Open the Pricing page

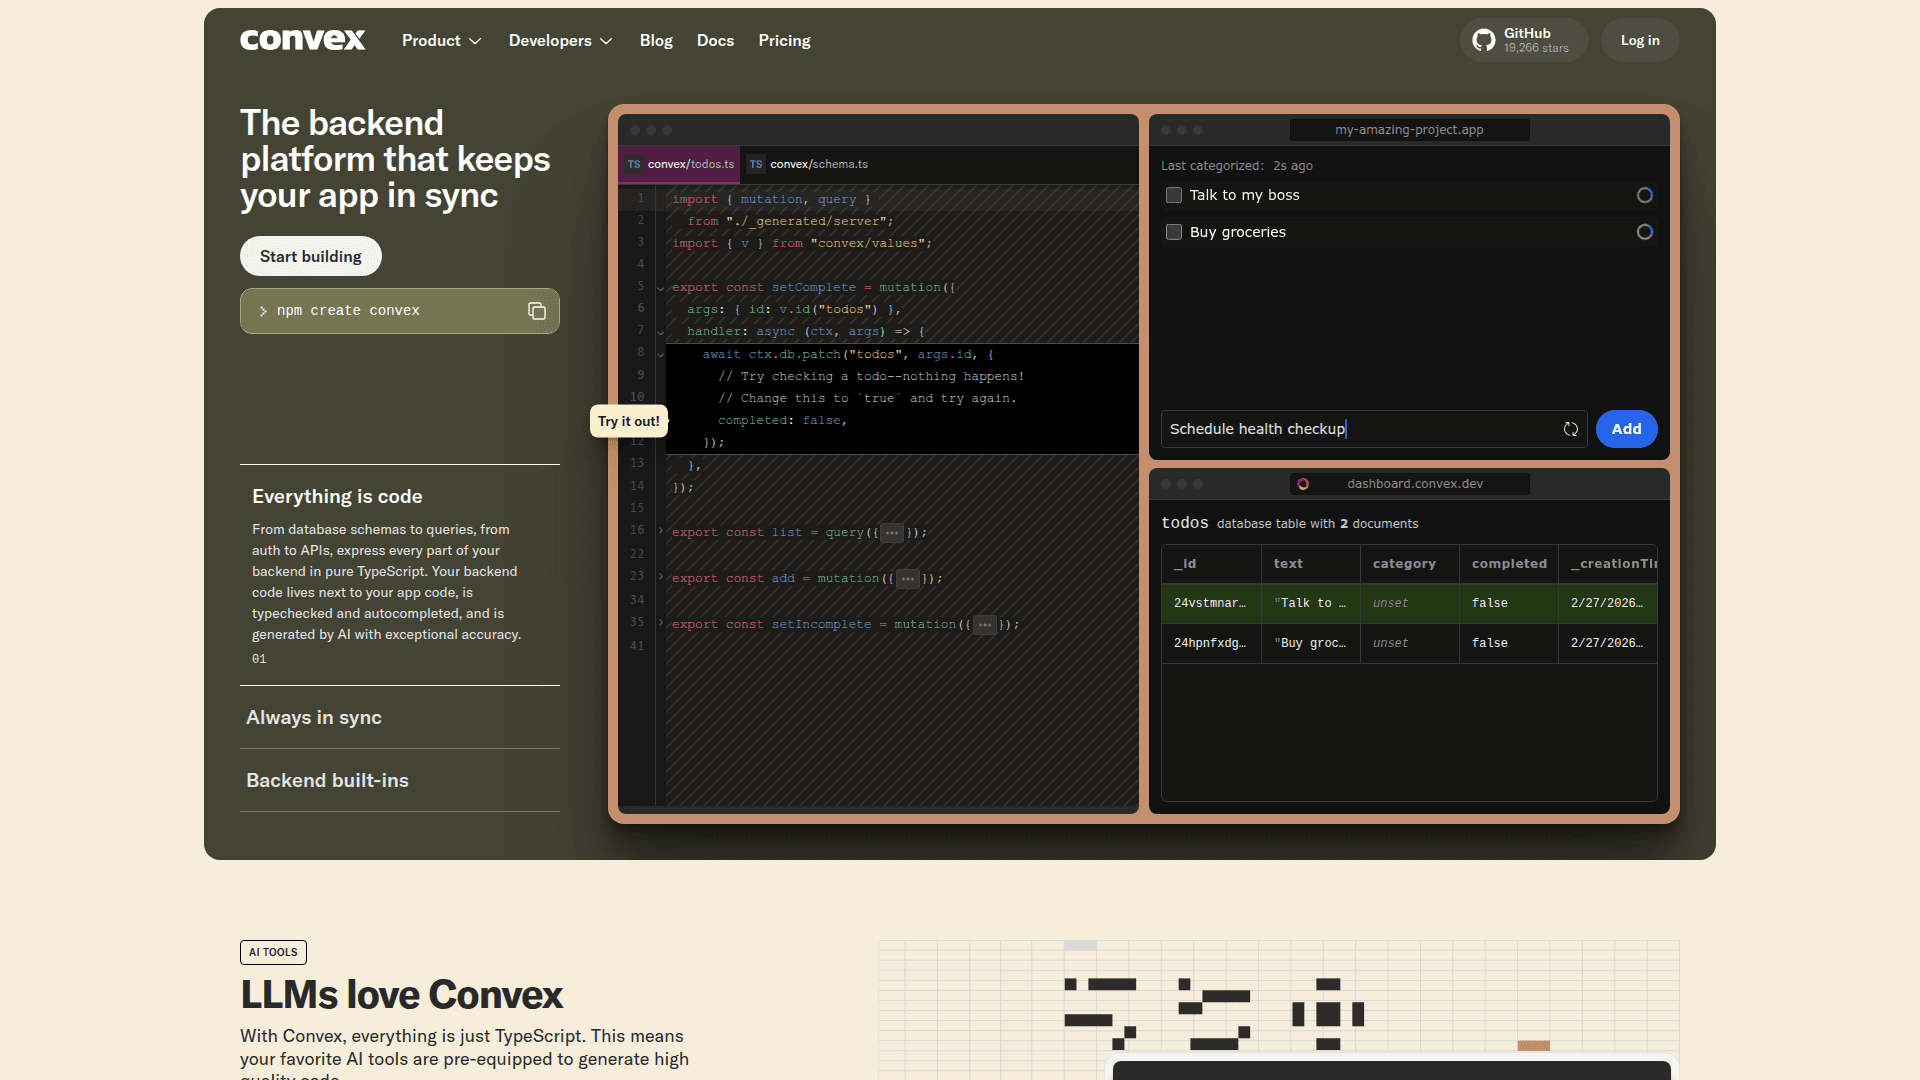point(784,41)
